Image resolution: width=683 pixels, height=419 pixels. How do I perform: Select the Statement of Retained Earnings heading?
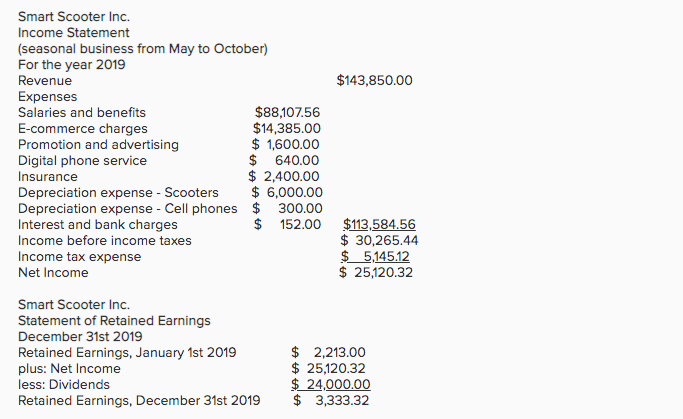[114, 321]
